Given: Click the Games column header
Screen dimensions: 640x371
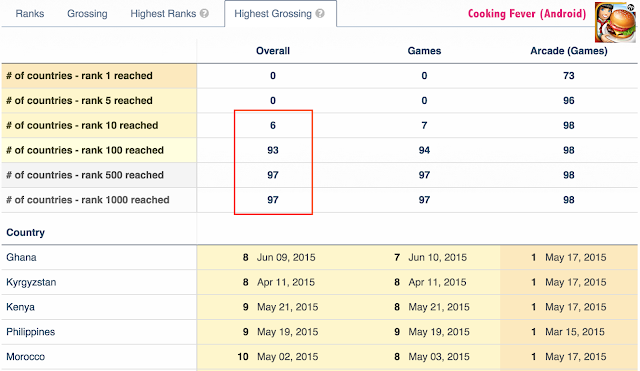Looking at the screenshot, I should click(424, 51).
